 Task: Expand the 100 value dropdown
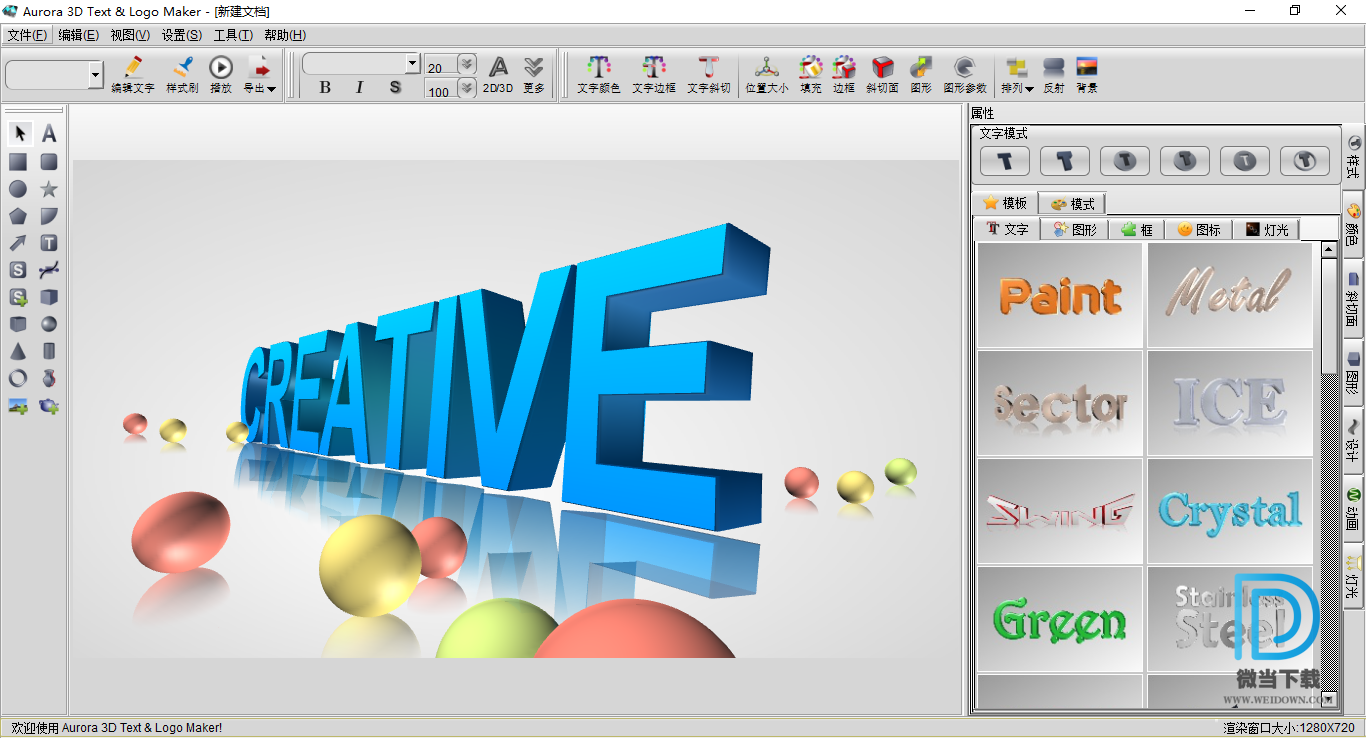[x=467, y=88]
